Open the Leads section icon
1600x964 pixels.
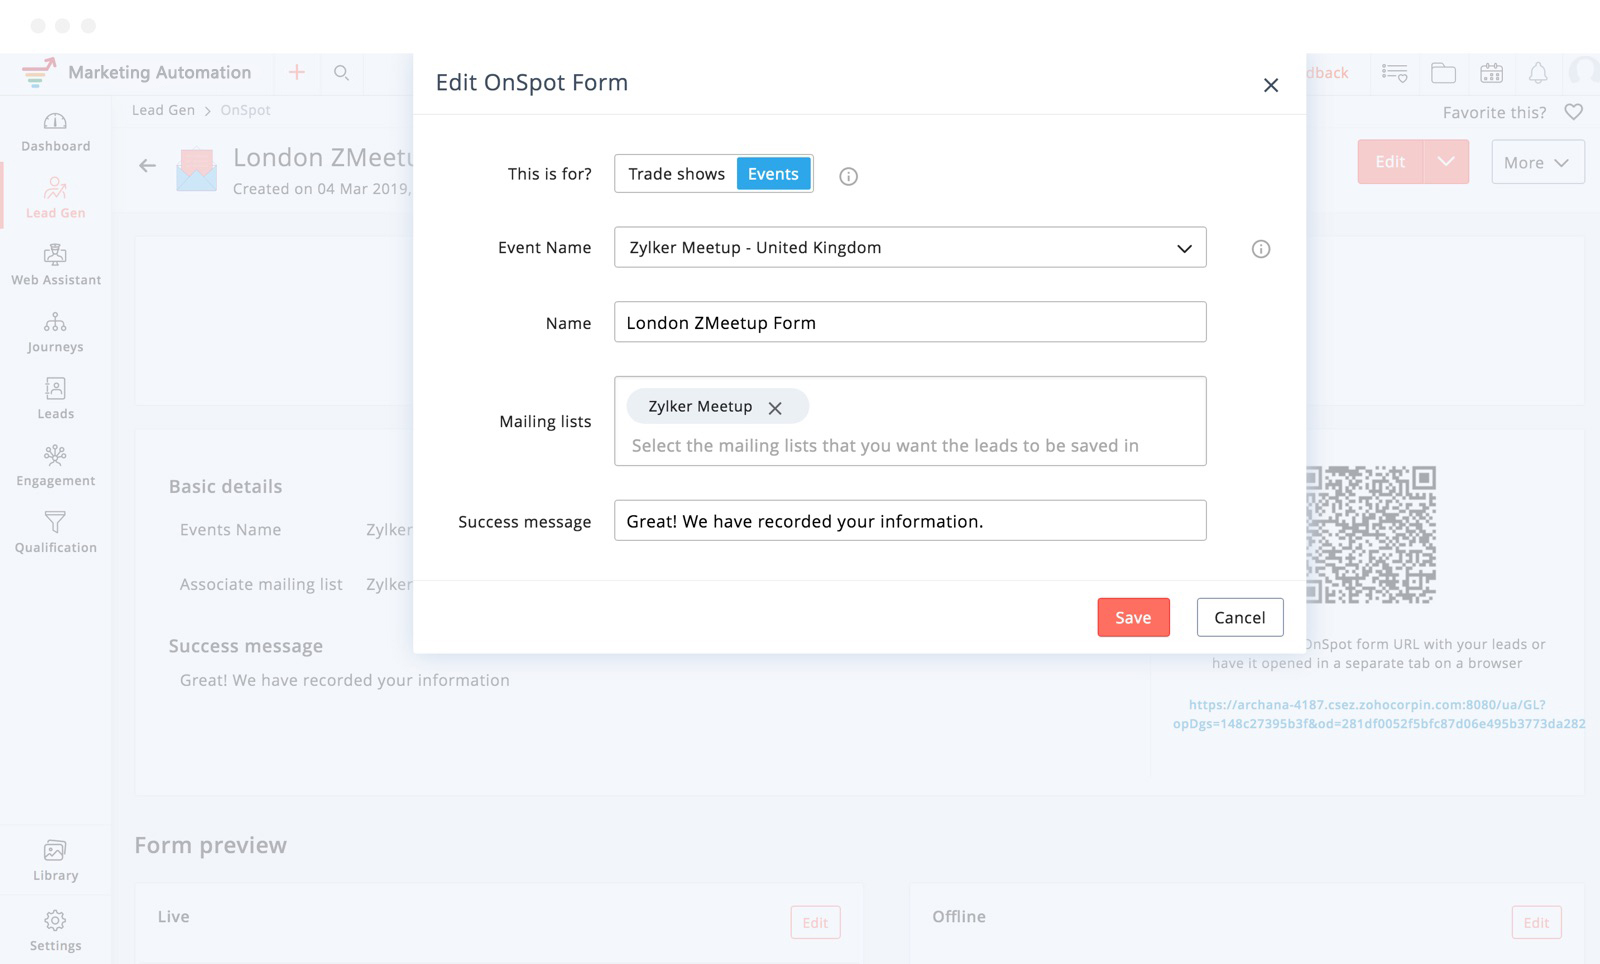pyautogui.click(x=55, y=389)
